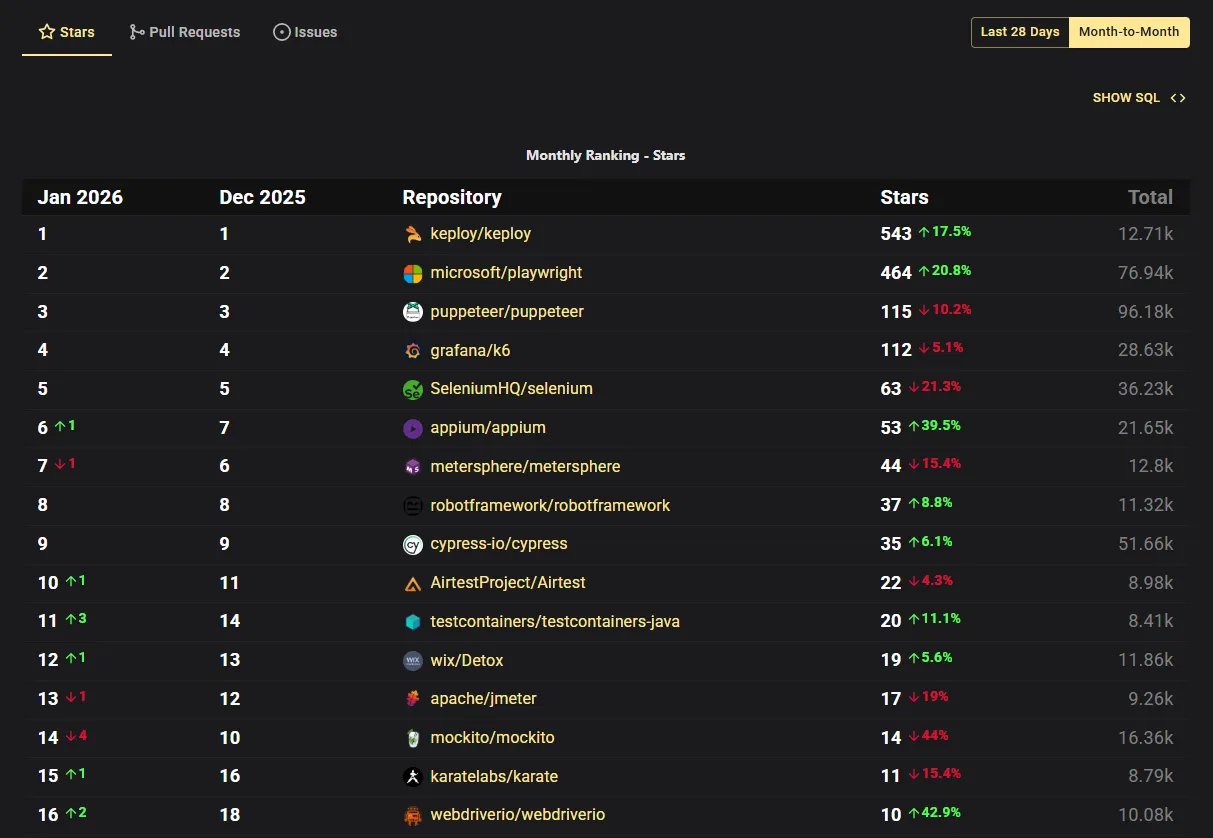Click the Apache JMeter logo icon
1213x838 pixels.
click(x=413, y=699)
